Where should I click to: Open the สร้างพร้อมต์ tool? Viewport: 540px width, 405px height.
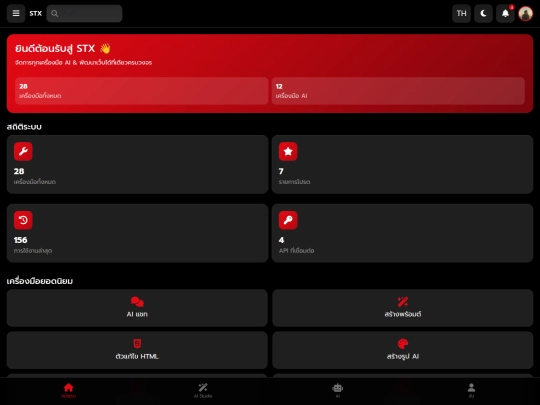click(x=403, y=308)
